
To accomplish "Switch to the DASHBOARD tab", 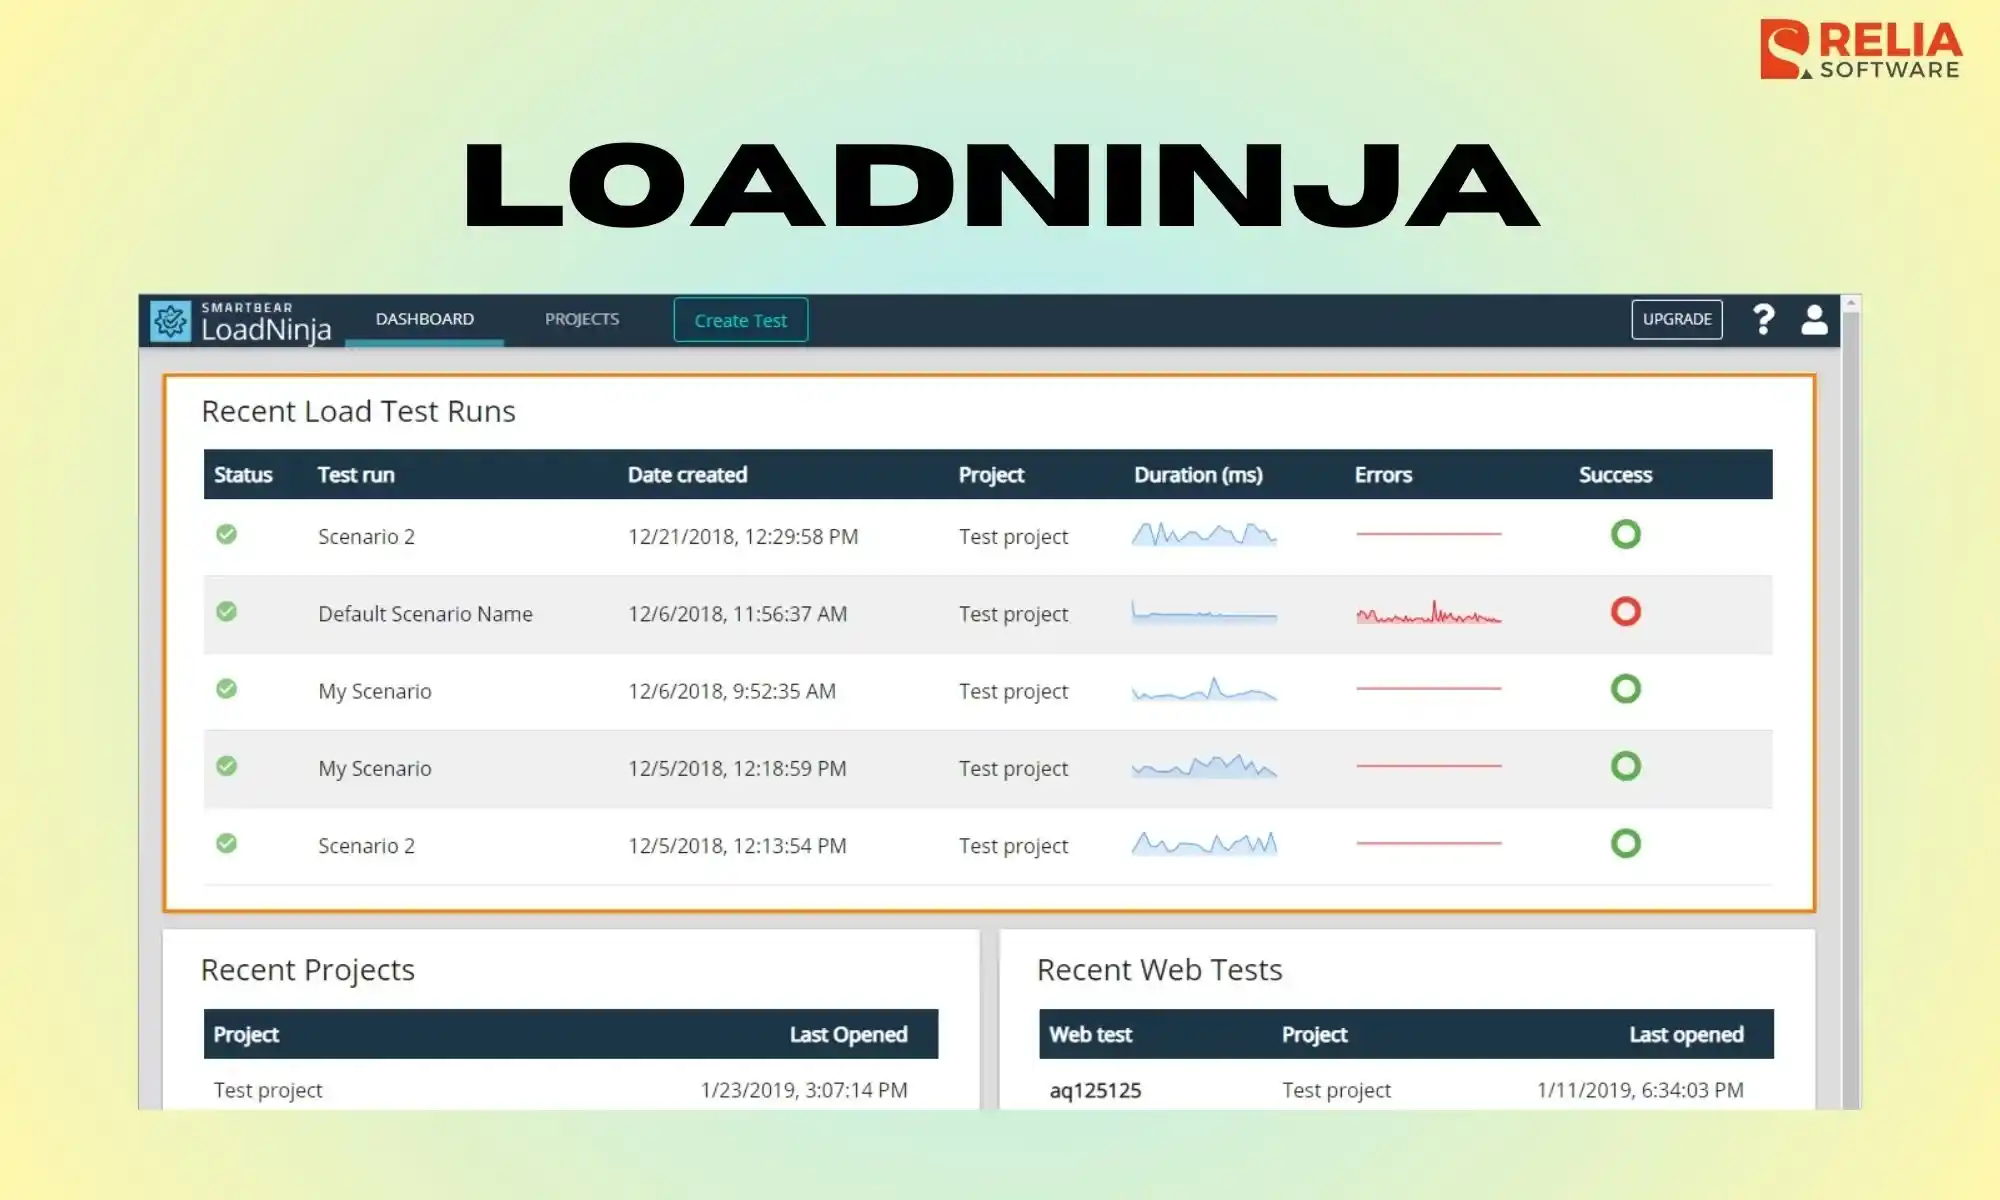I will click(x=425, y=319).
